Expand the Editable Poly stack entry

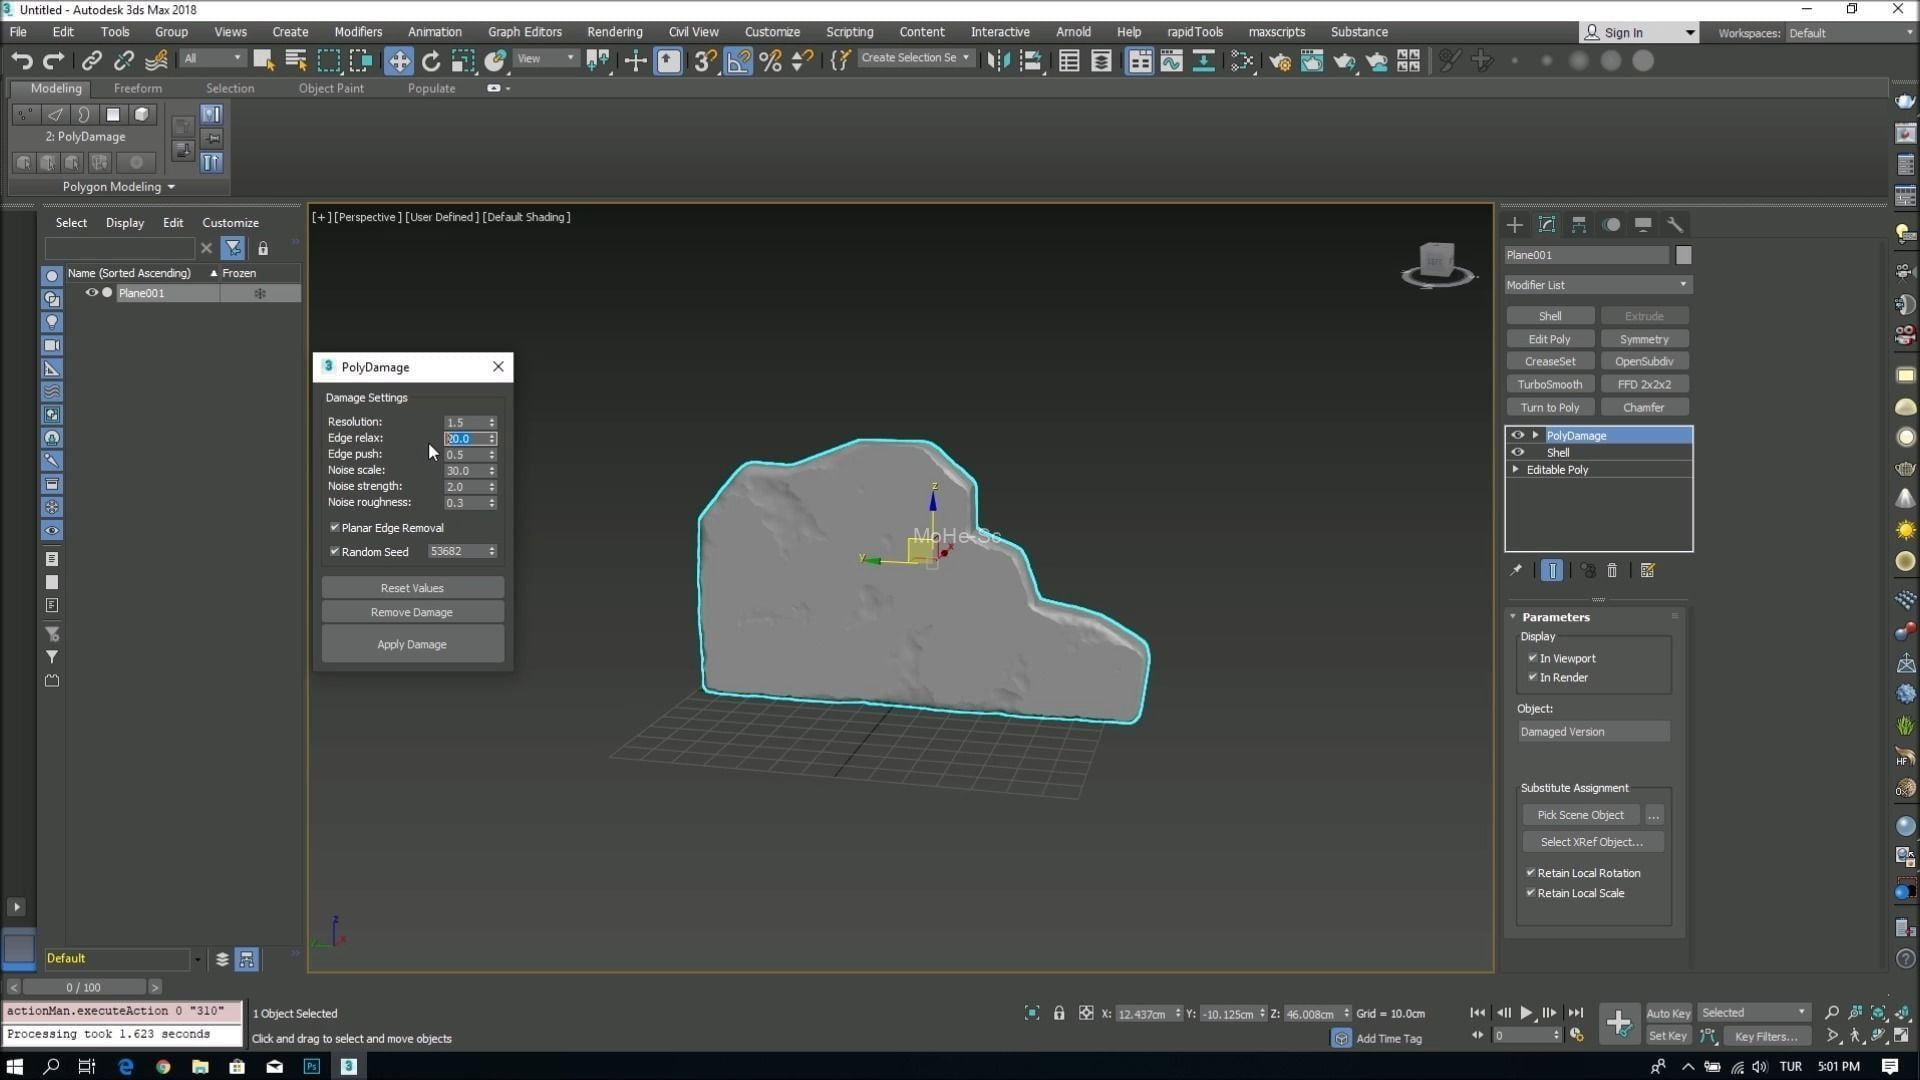(1516, 470)
